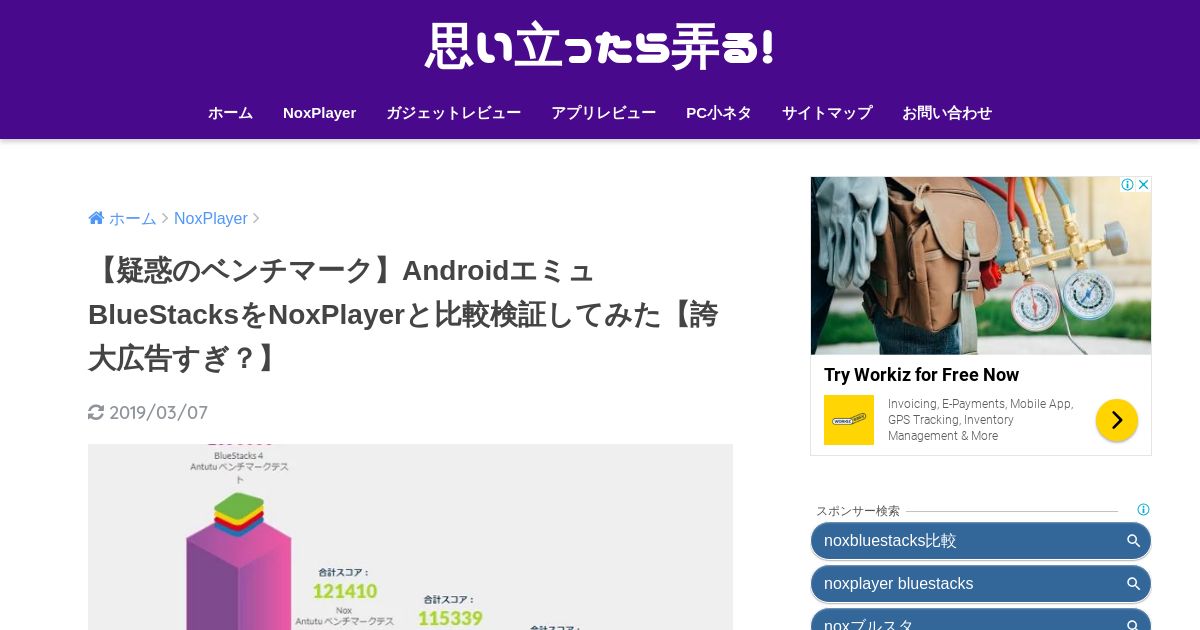Follow the NoxPlayer breadcrumb link
This screenshot has width=1200, height=630.
point(210,218)
